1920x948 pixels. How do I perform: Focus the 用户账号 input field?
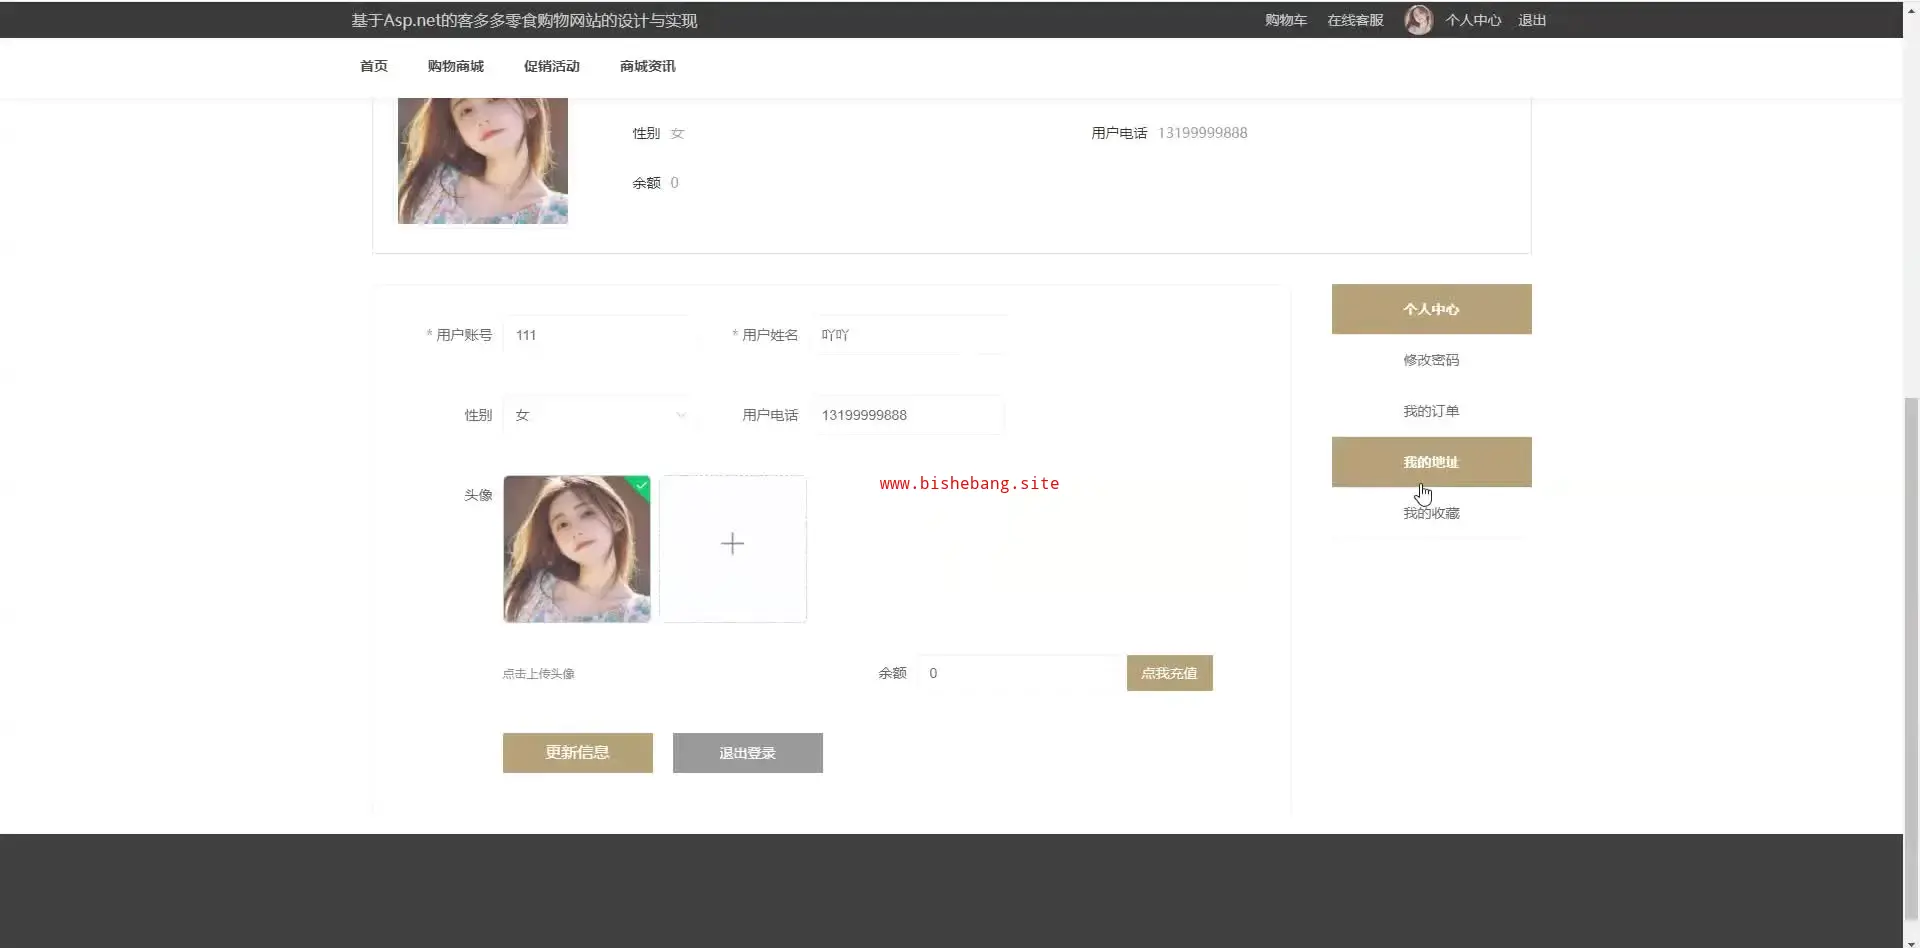(x=598, y=335)
